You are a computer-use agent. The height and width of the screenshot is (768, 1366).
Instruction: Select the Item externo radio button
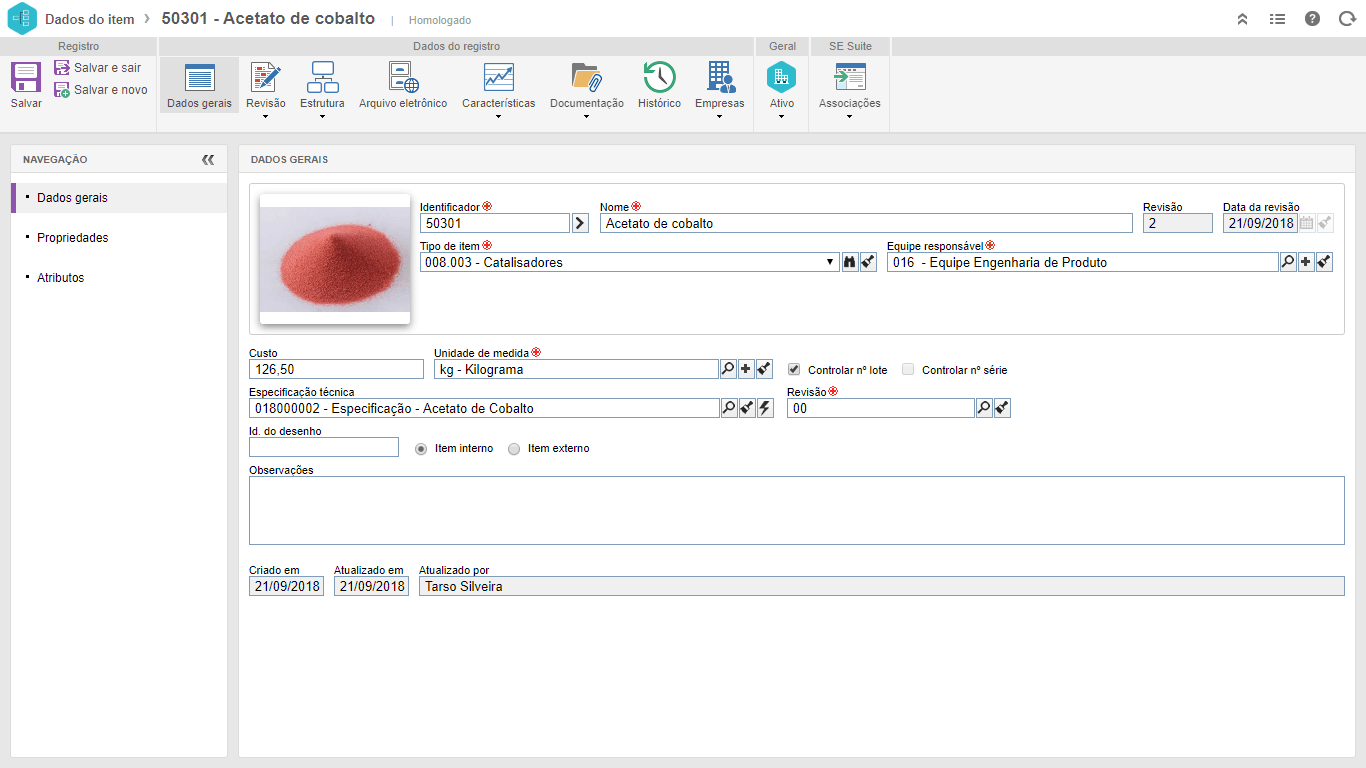[x=514, y=449]
